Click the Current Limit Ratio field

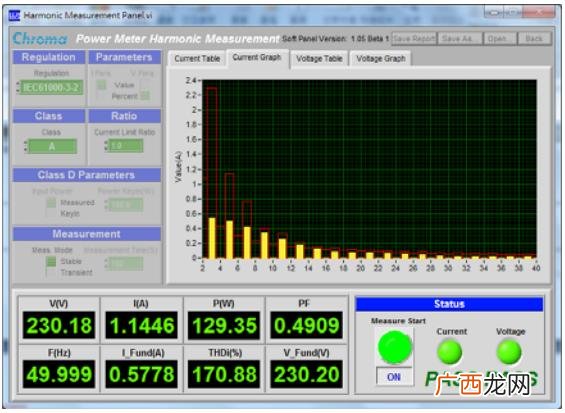124,146
